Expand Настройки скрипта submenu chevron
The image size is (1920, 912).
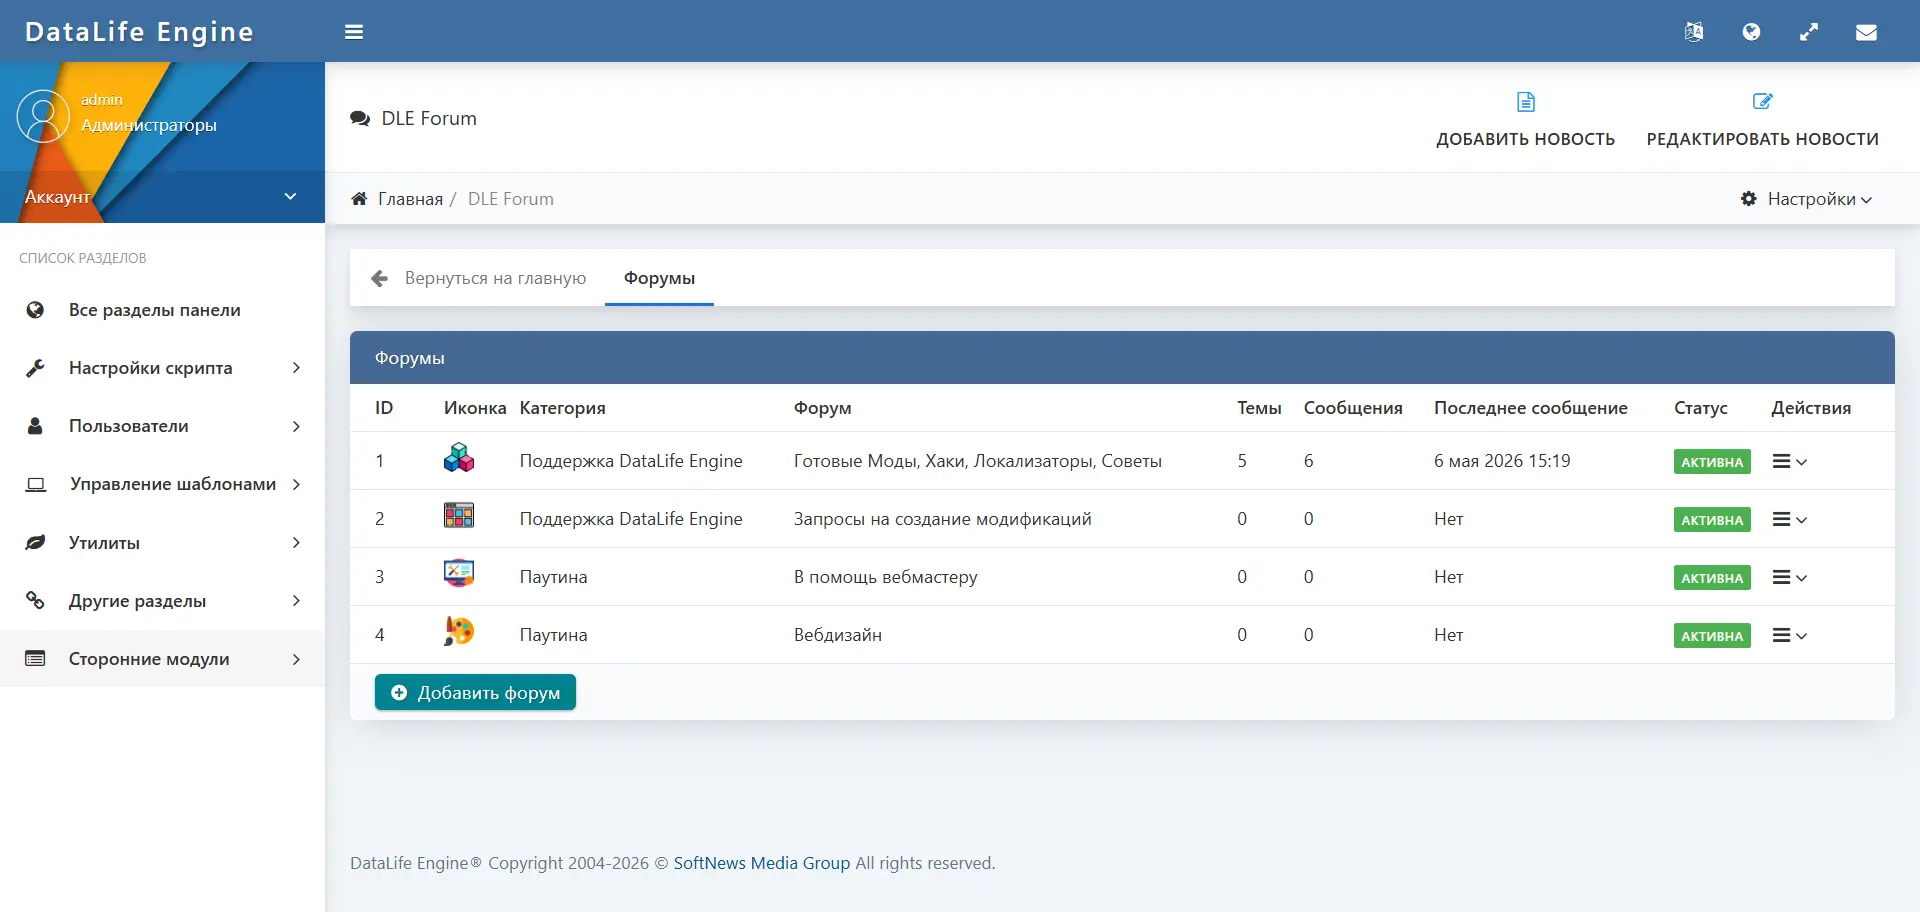coord(296,368)
